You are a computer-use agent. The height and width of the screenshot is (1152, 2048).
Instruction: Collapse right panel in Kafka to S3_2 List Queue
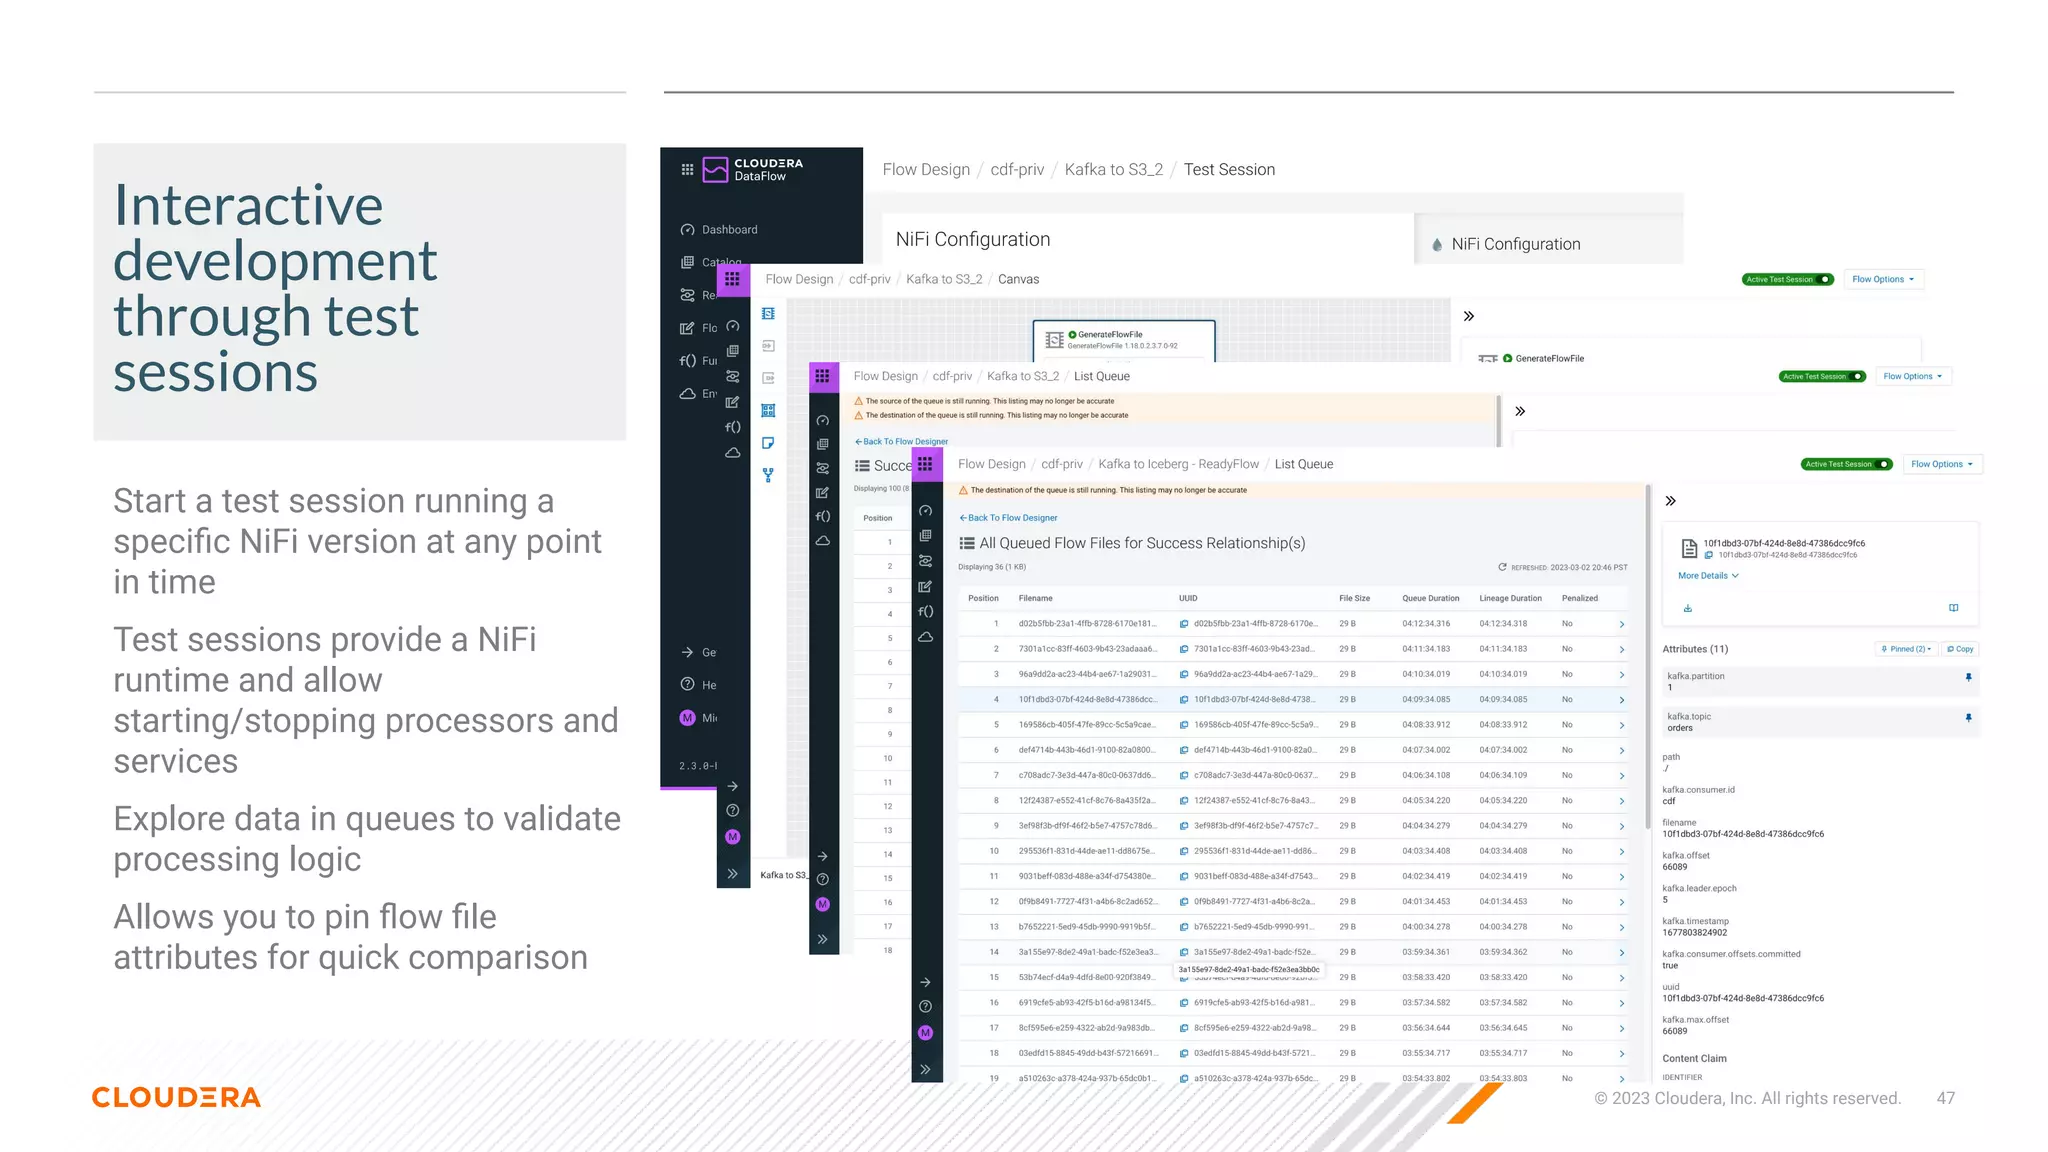point(1520,411)
